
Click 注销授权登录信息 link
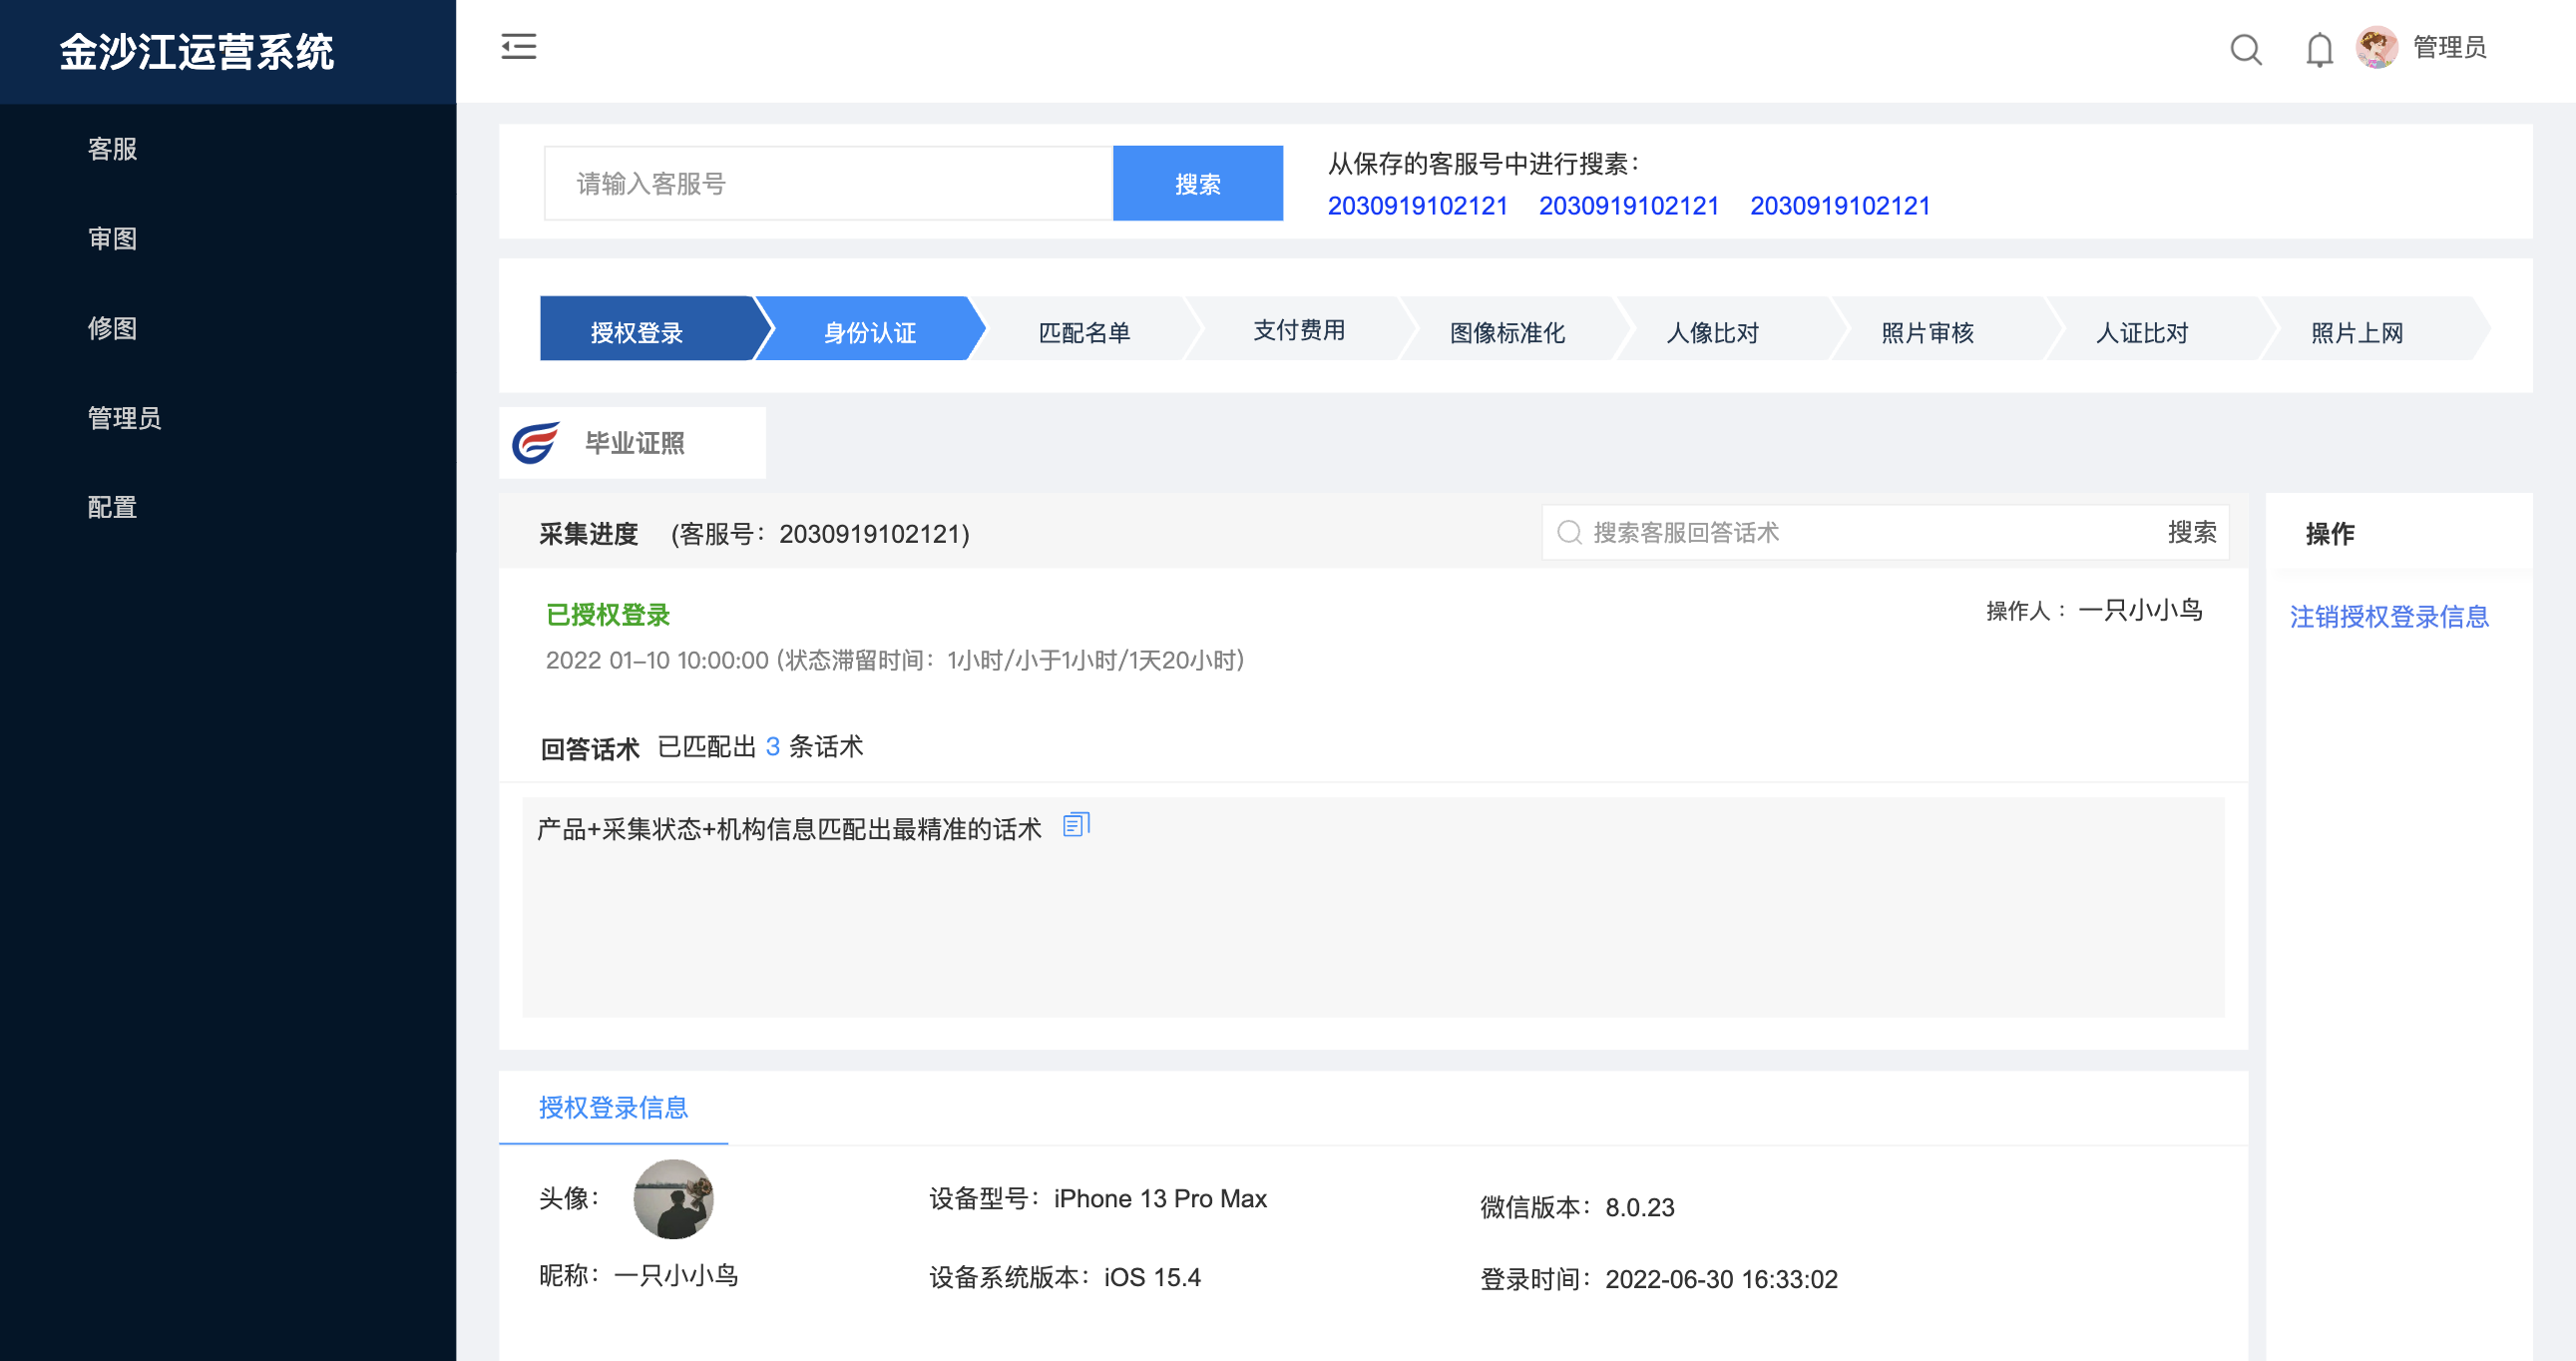(2389, 616)
